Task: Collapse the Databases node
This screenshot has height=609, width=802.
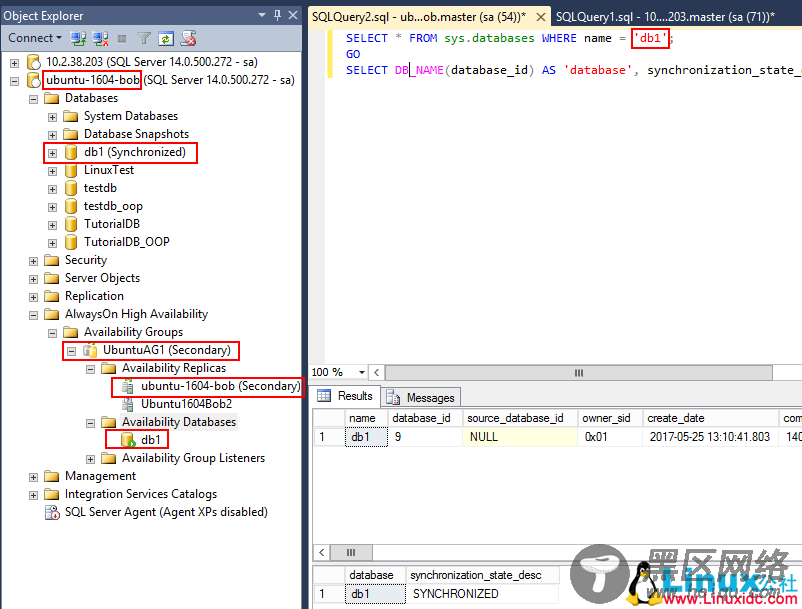Action: 34,97
